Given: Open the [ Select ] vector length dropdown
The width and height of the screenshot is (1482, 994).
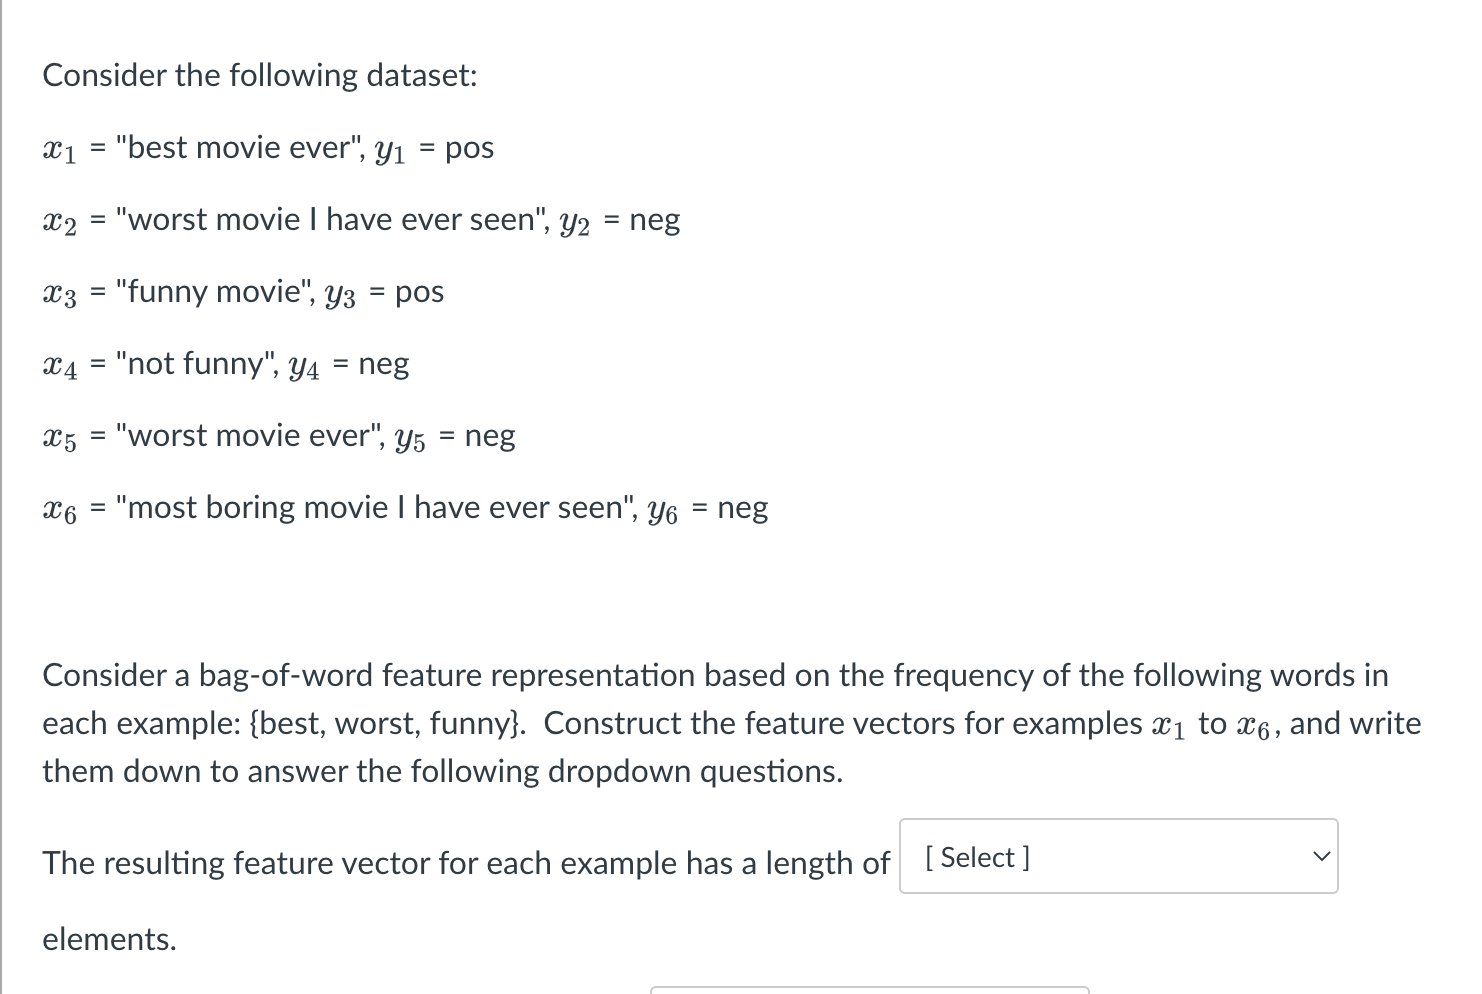Looking at the screenshot, I should tap(1118, 856).
